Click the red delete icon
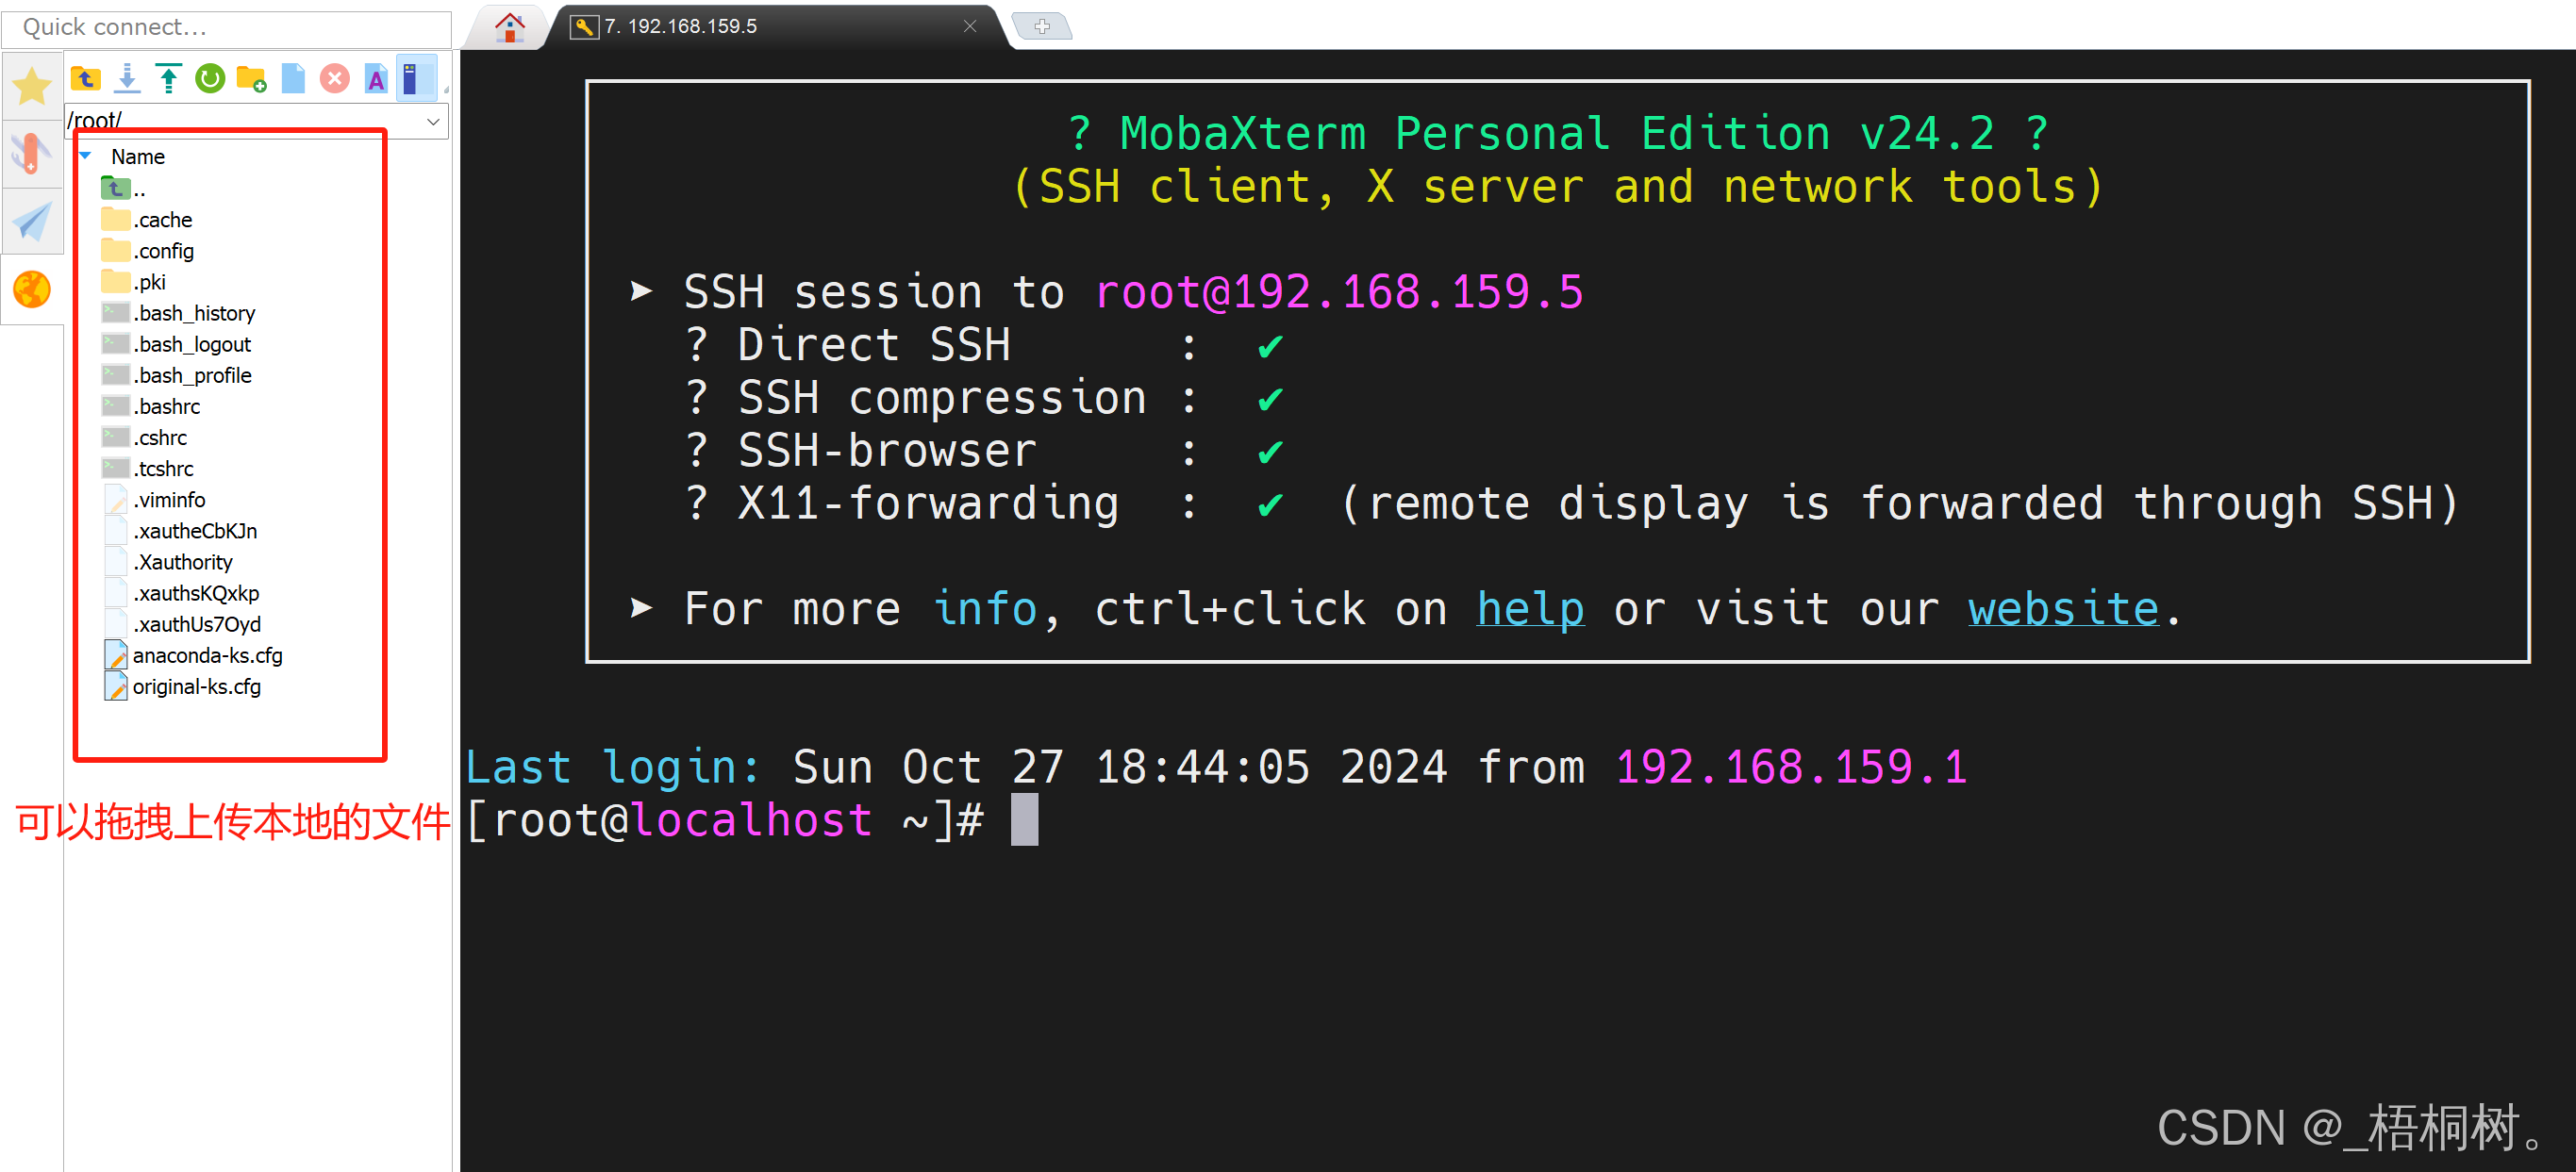 click(335, 78)
